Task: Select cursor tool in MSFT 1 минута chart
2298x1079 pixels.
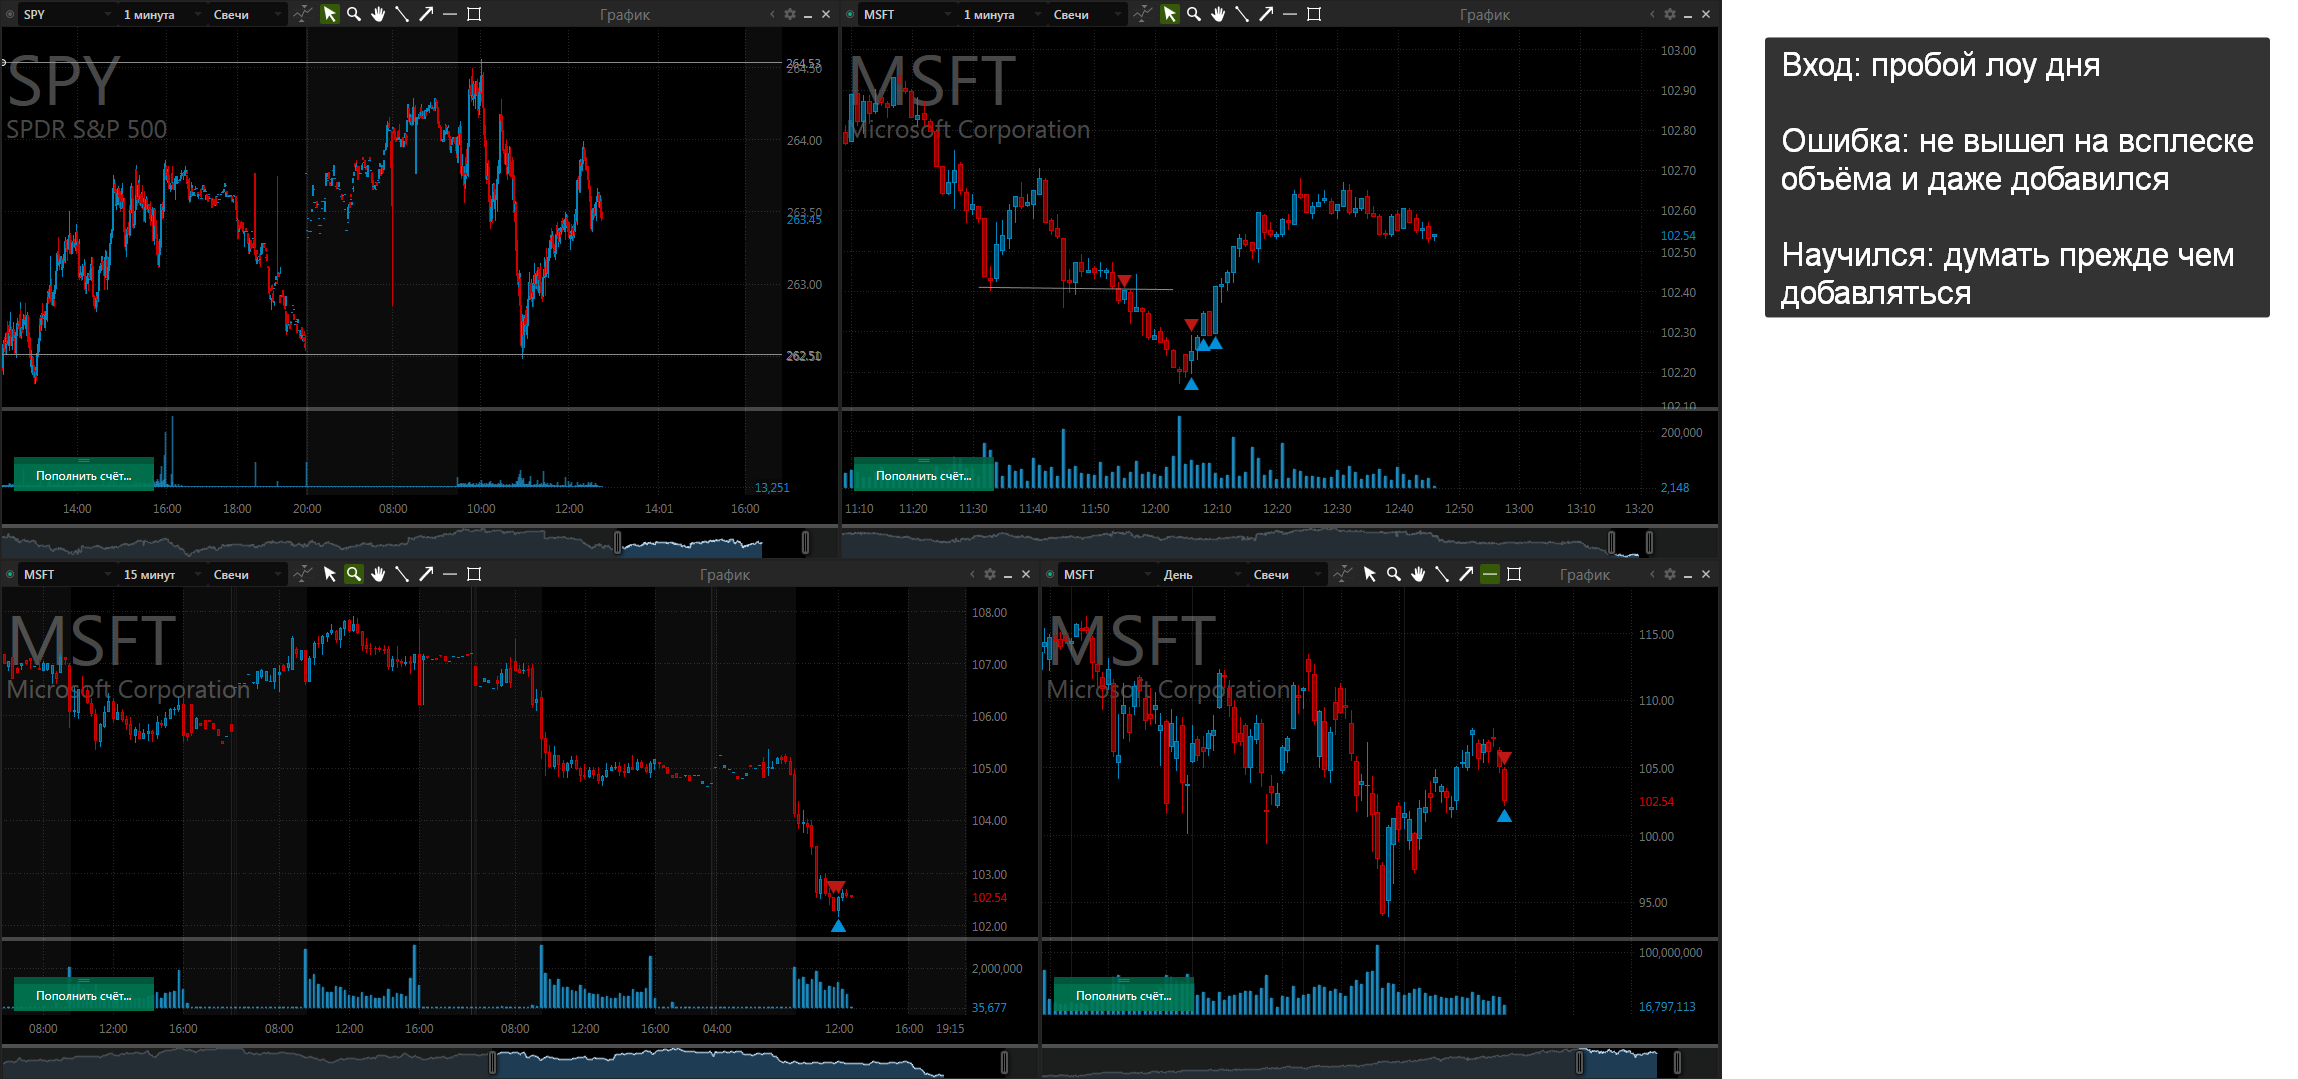Action: tap(1170, 14)
